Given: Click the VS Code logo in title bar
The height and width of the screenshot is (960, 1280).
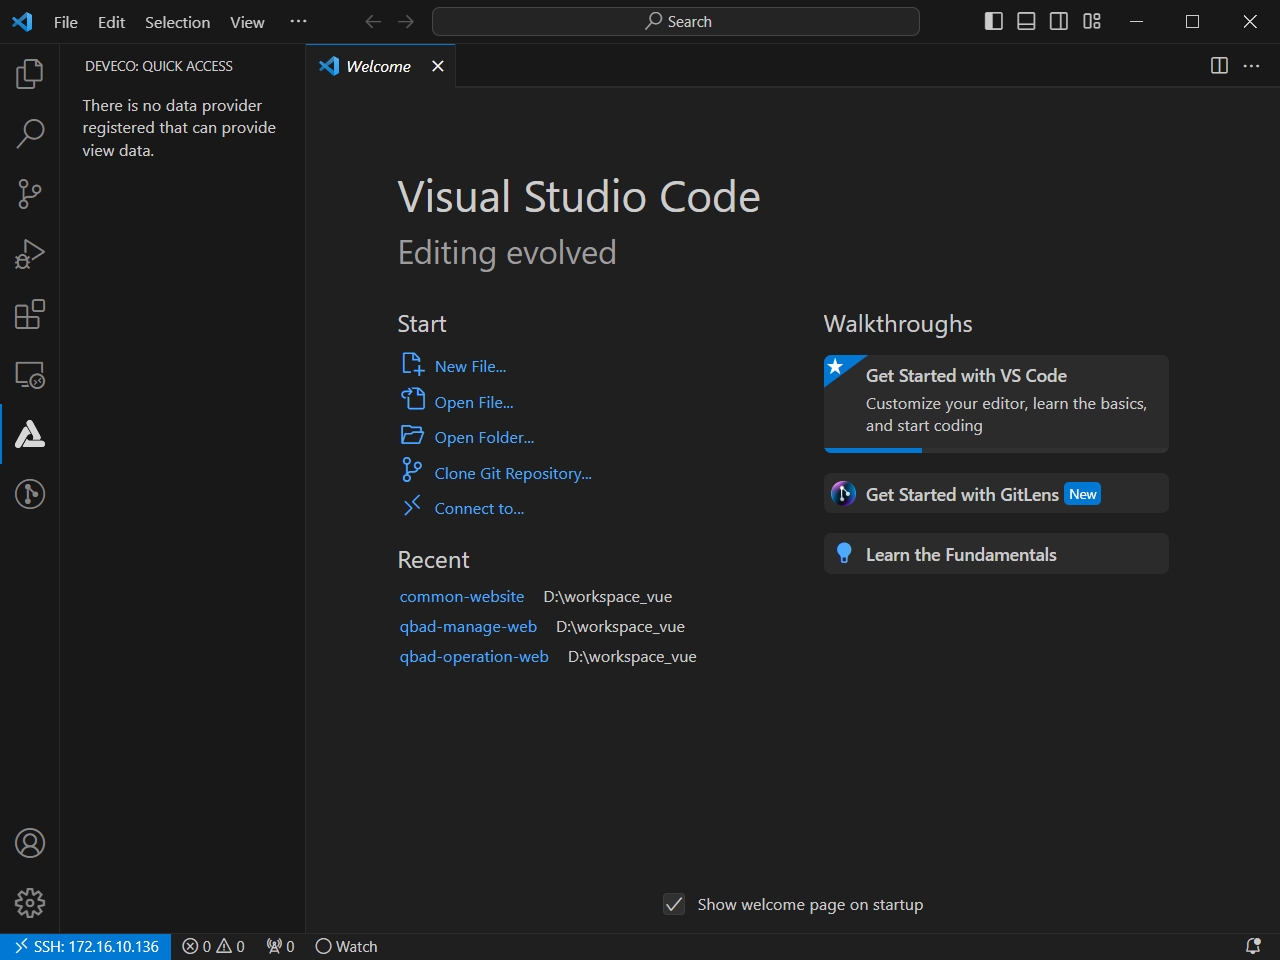Looking at the screenshot, I should click(x=22, y=22).
